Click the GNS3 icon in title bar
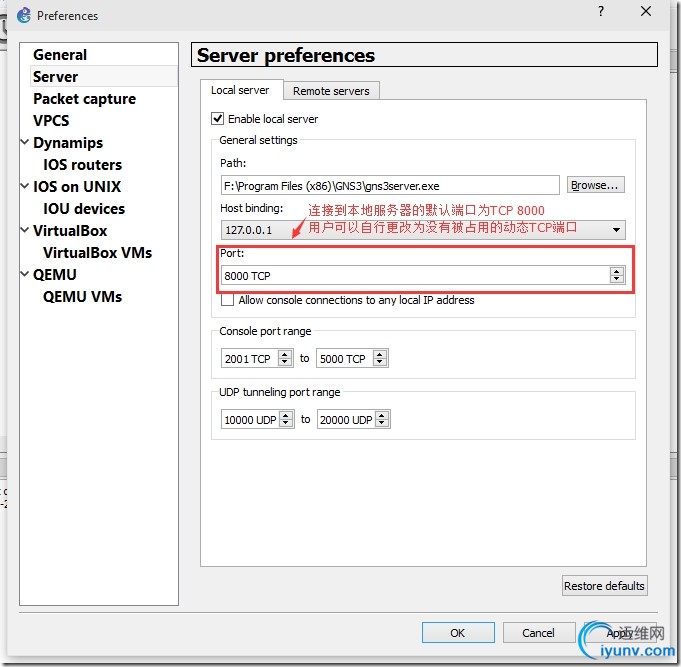The height and width of the screenshot is (667, 681). coord(23,16)
